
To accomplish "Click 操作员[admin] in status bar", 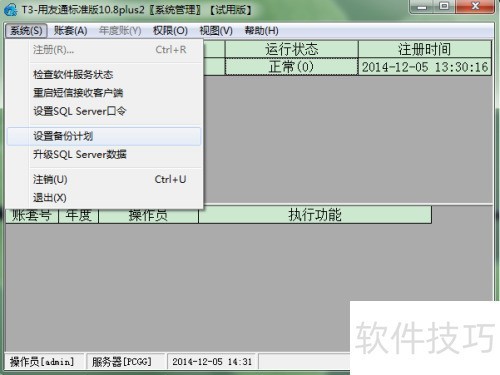I will tap(43, 362).
